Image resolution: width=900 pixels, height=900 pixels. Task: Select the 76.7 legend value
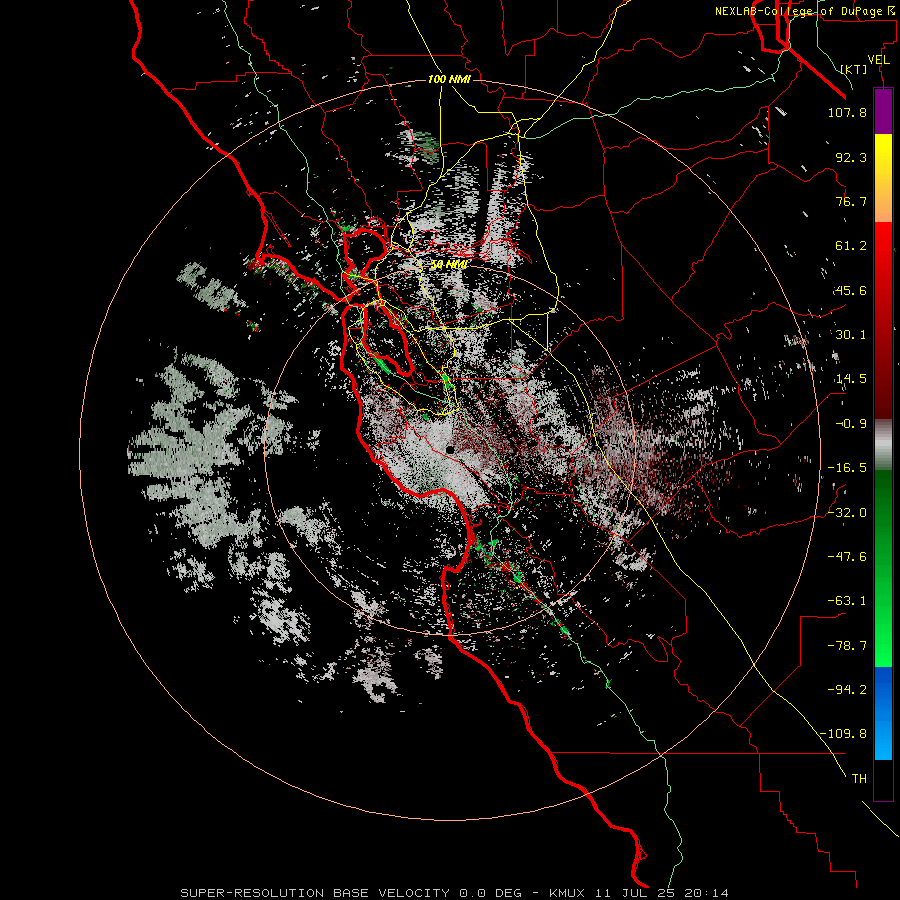tap(851, 201)
